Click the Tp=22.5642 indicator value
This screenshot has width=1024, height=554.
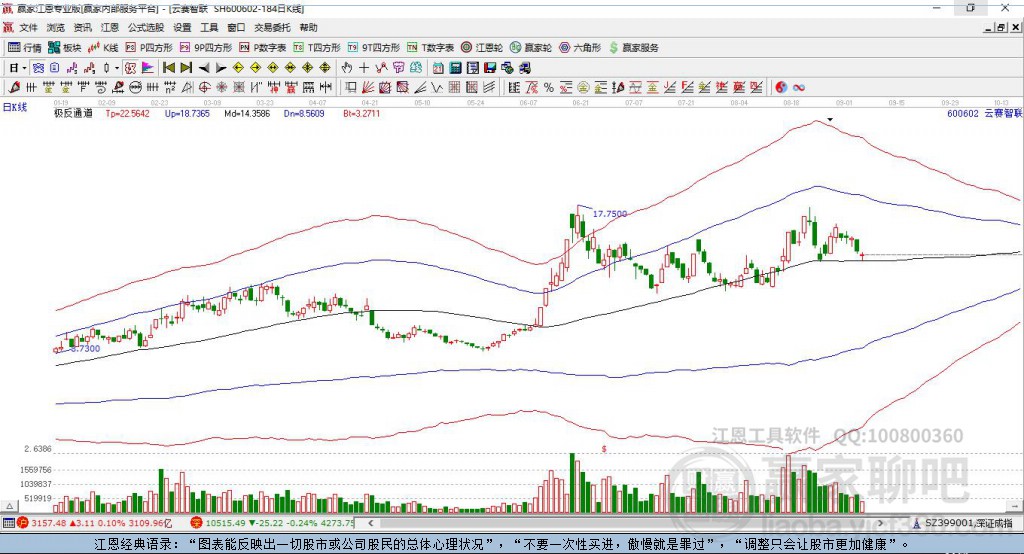pyautogui.click(x=127, y=113)
